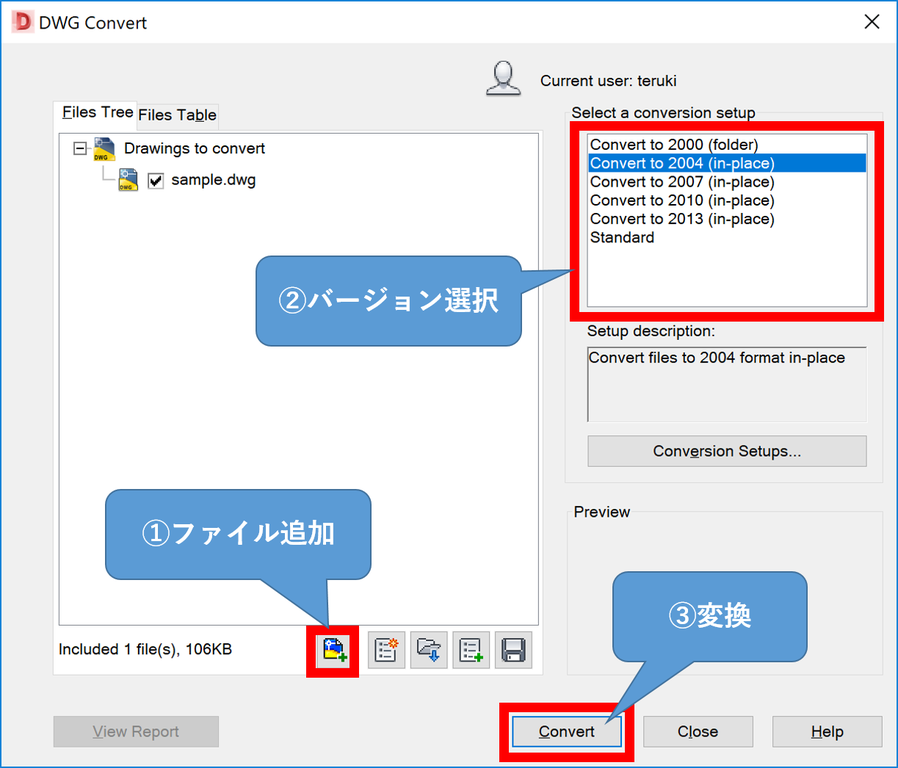Select the Drawings to convert label
This screenshot has height=768, width=898.
pyautogui.click(x=194, y=149)
